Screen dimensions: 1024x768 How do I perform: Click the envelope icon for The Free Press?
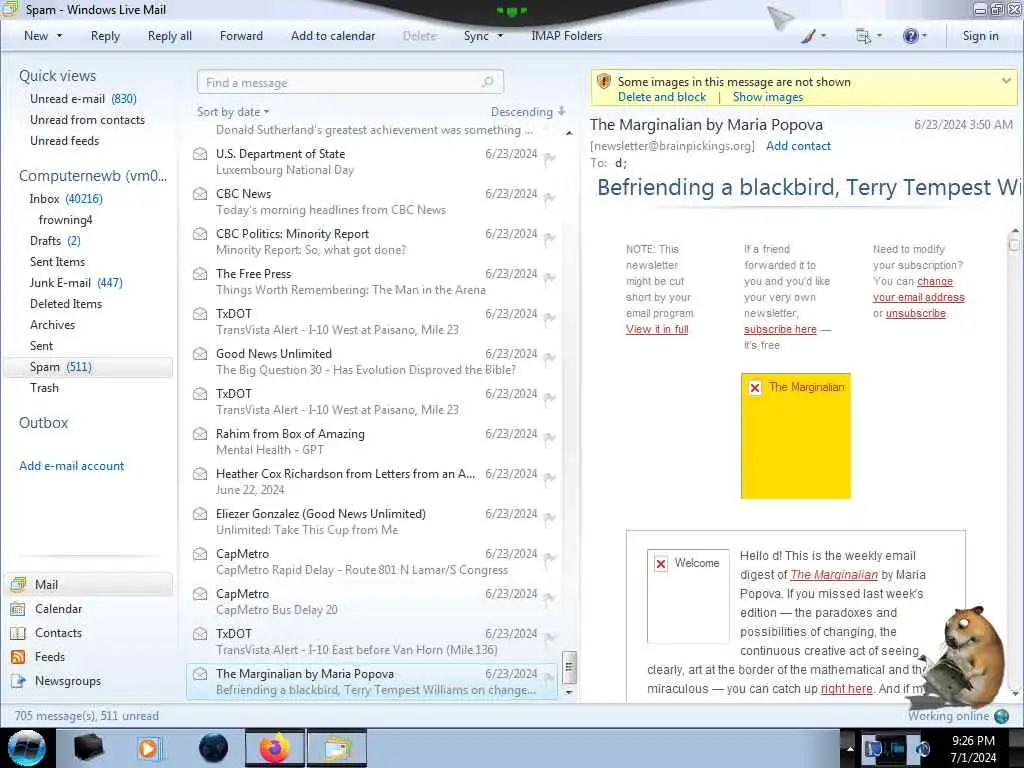[200, 274]
